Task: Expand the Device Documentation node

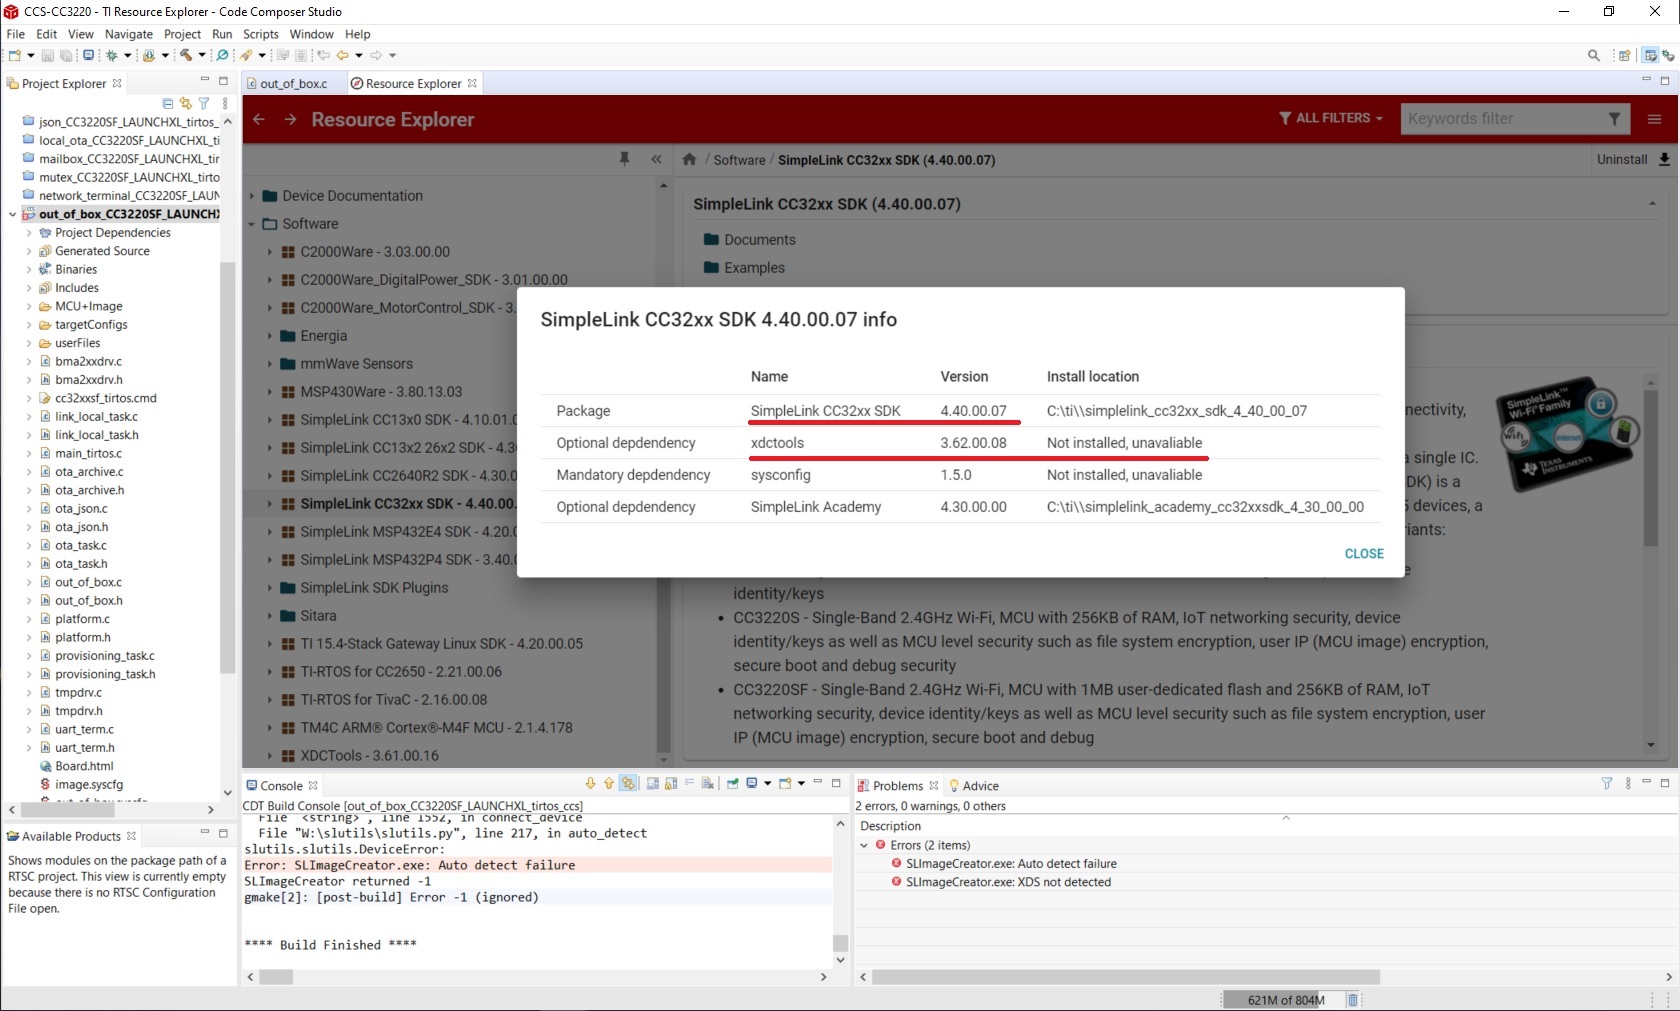Action: pyautogui.click(x=252, y=196)
